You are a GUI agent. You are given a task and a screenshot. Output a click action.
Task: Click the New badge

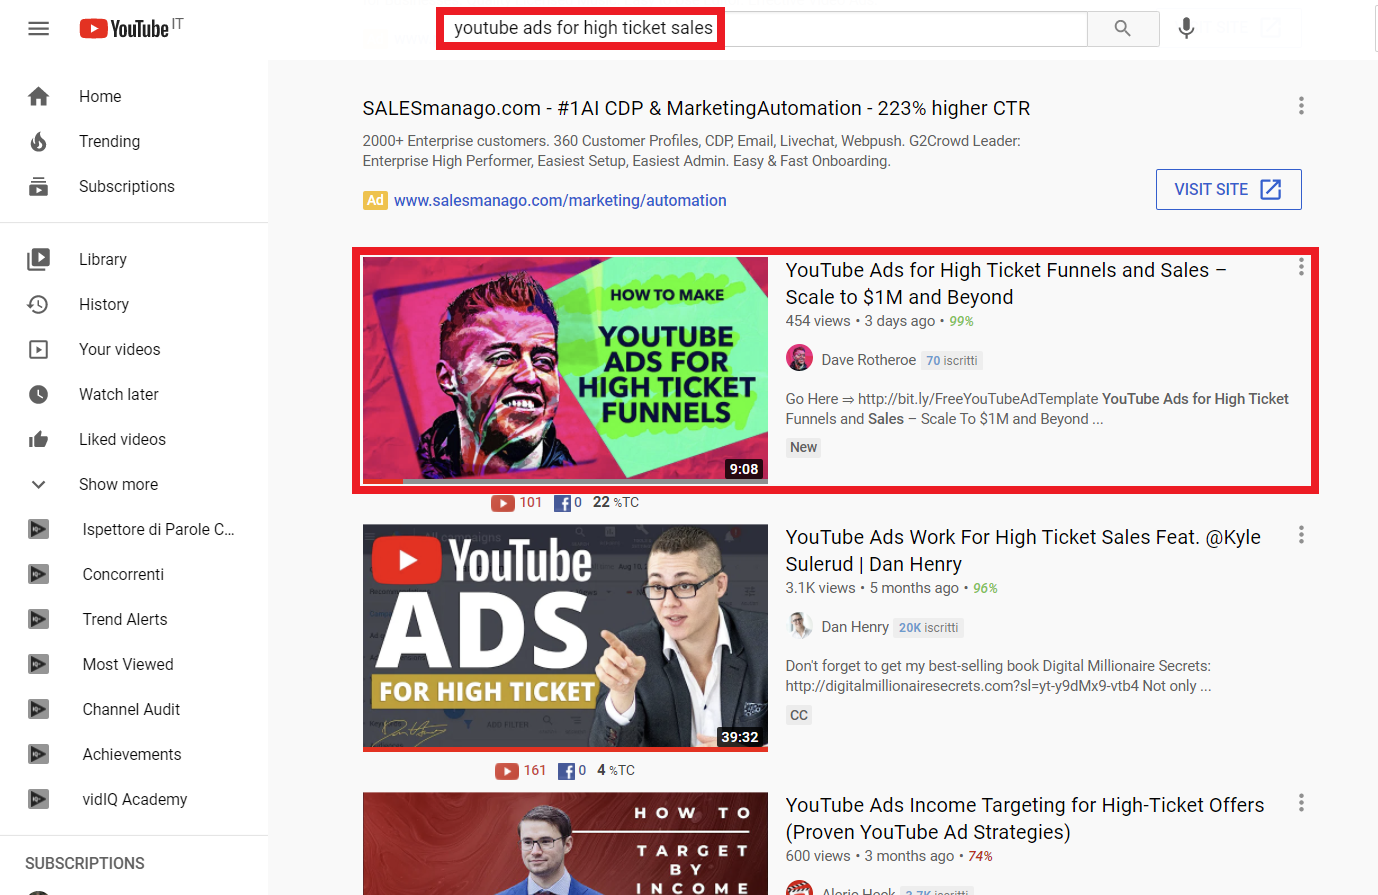click(803, 447)
